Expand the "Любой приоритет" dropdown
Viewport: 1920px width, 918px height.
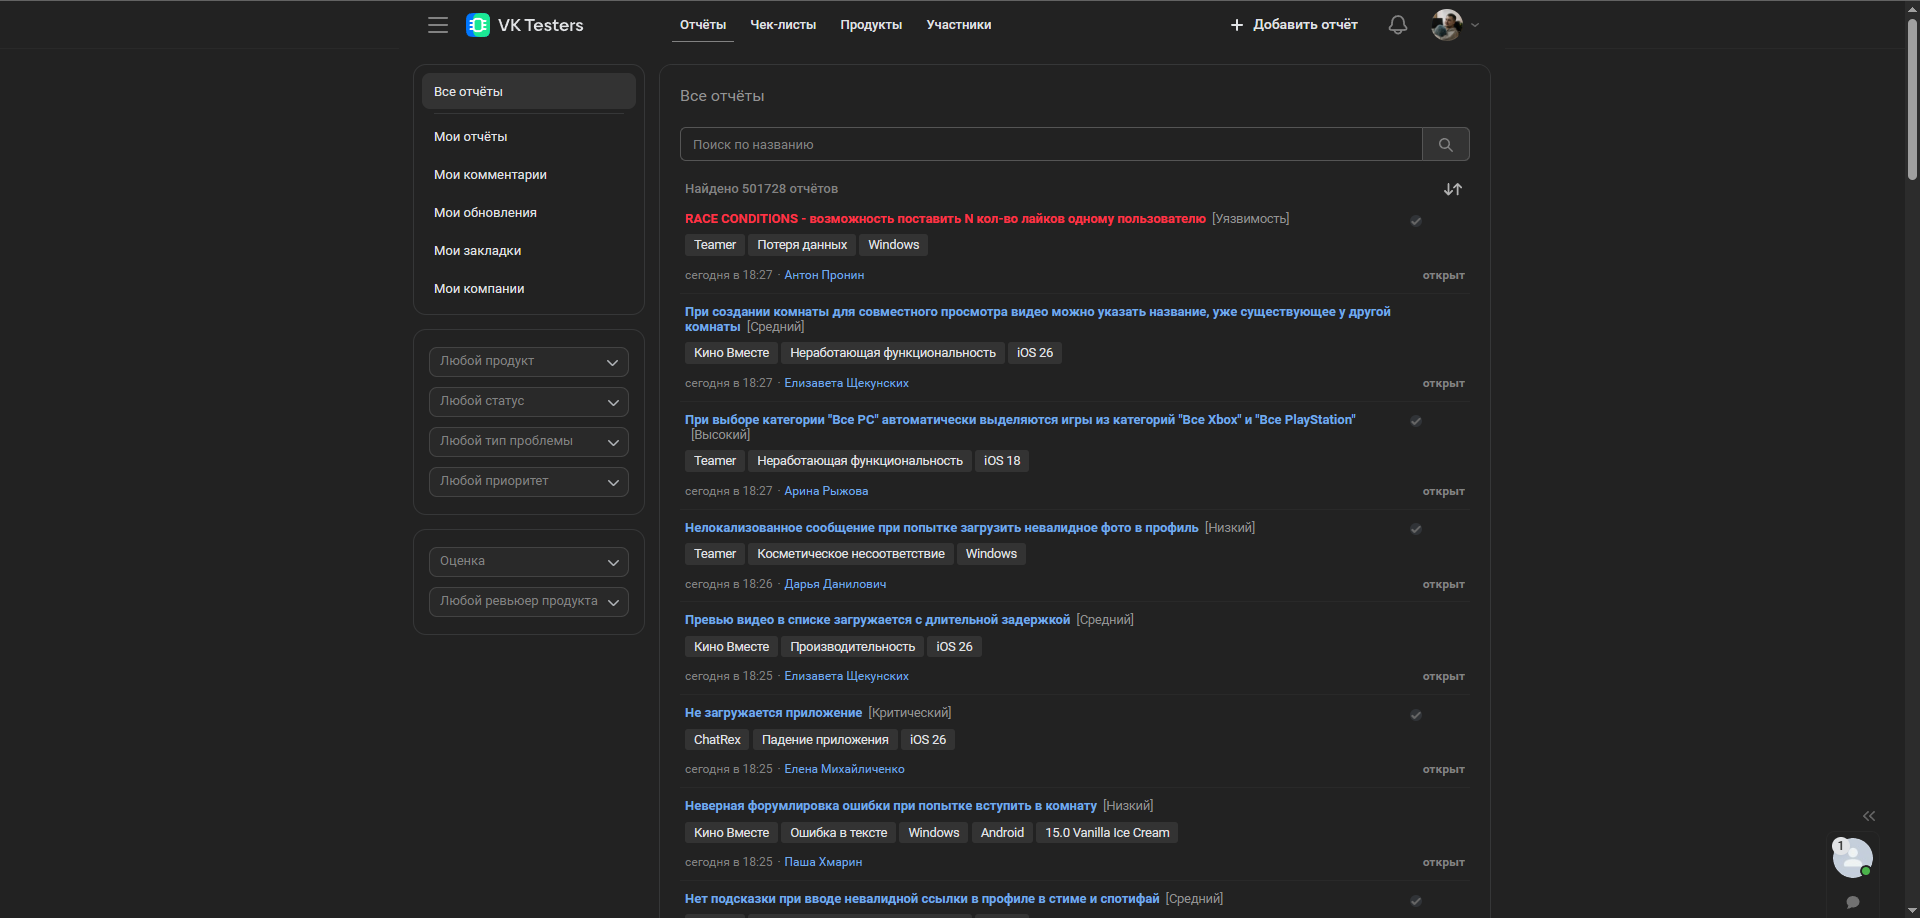(529, 482)
